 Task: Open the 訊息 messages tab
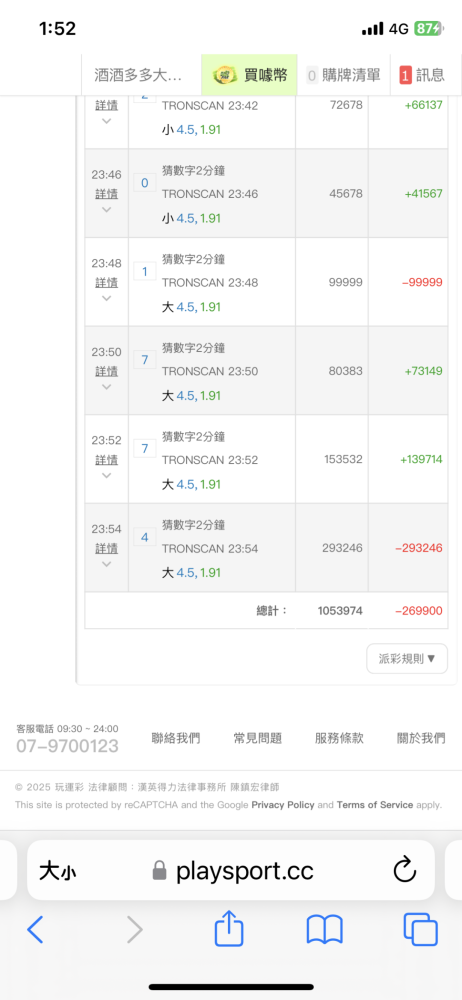[422, 75]
